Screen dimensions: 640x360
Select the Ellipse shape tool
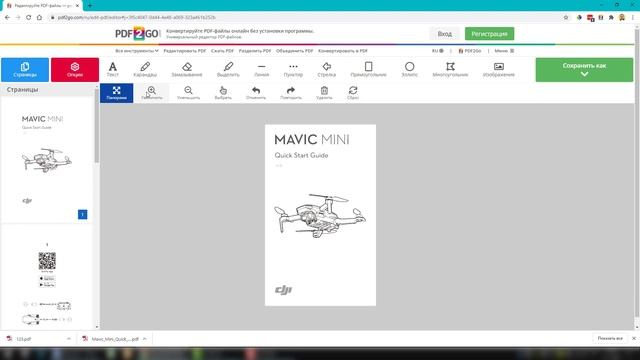tap(409, 69)
